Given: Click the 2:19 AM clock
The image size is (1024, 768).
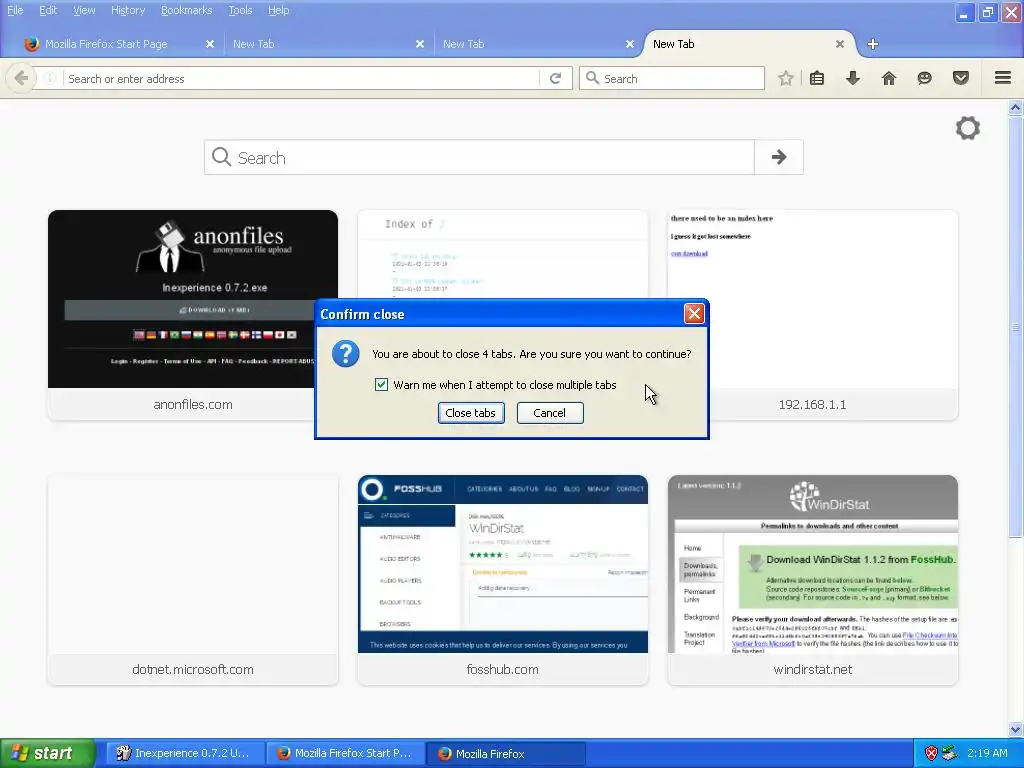Looking at the screenshot, I should [987, 753].
